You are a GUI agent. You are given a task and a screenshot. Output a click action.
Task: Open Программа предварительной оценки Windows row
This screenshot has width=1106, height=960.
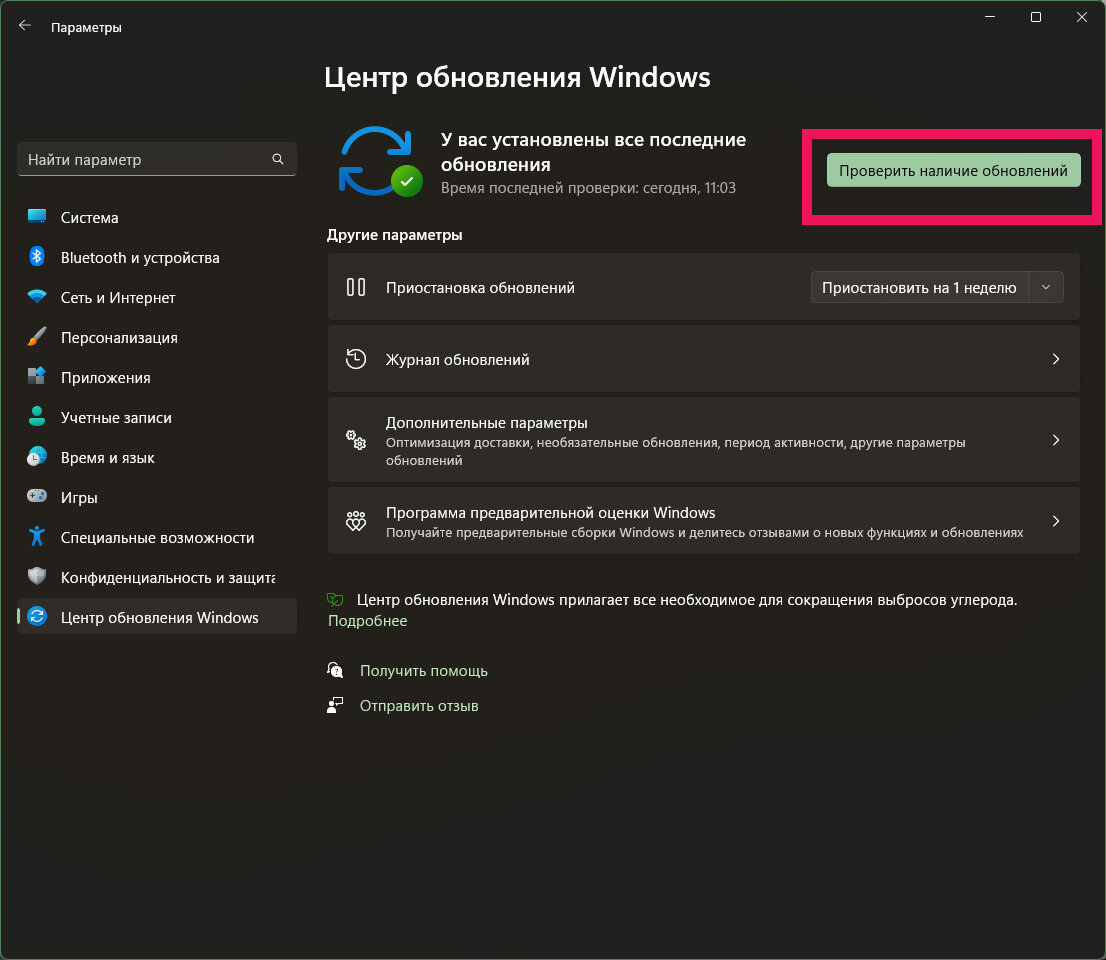(703, 521)
